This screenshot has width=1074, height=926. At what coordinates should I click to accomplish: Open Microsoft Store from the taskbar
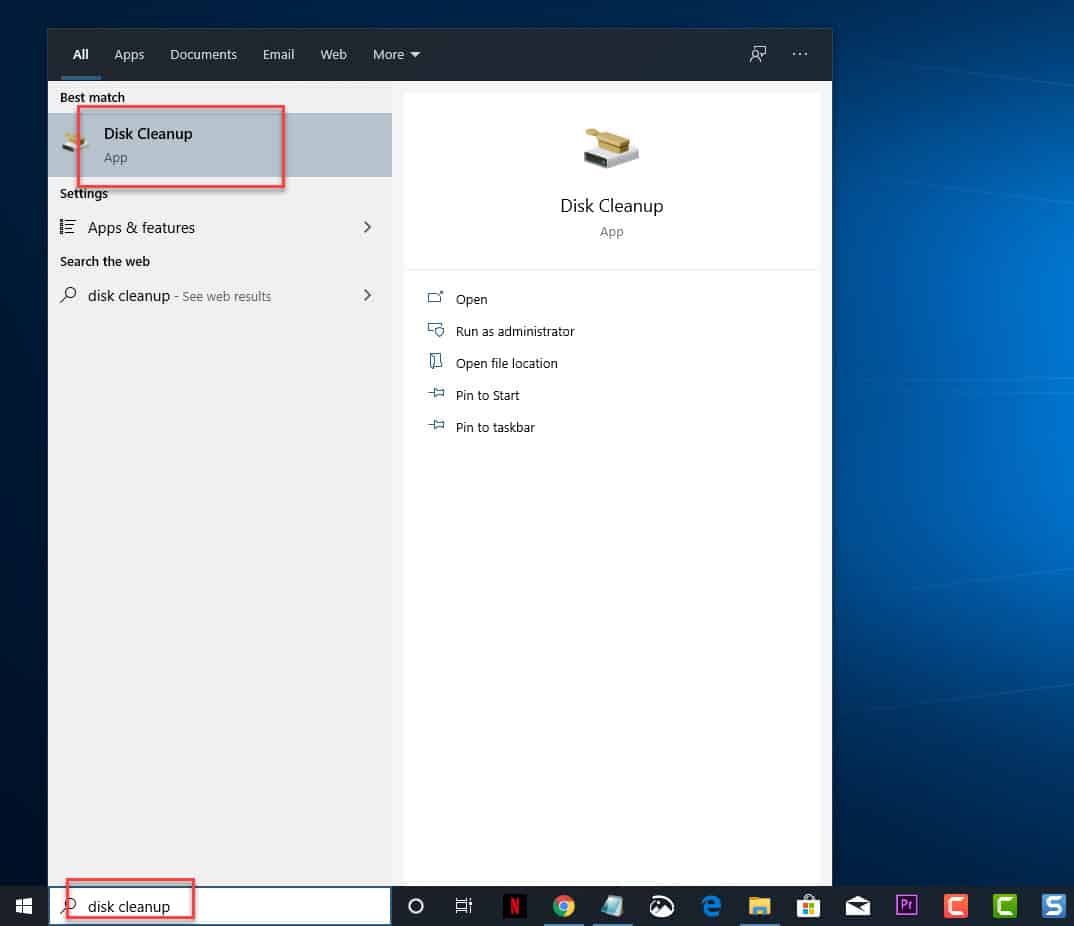point(808,906)
